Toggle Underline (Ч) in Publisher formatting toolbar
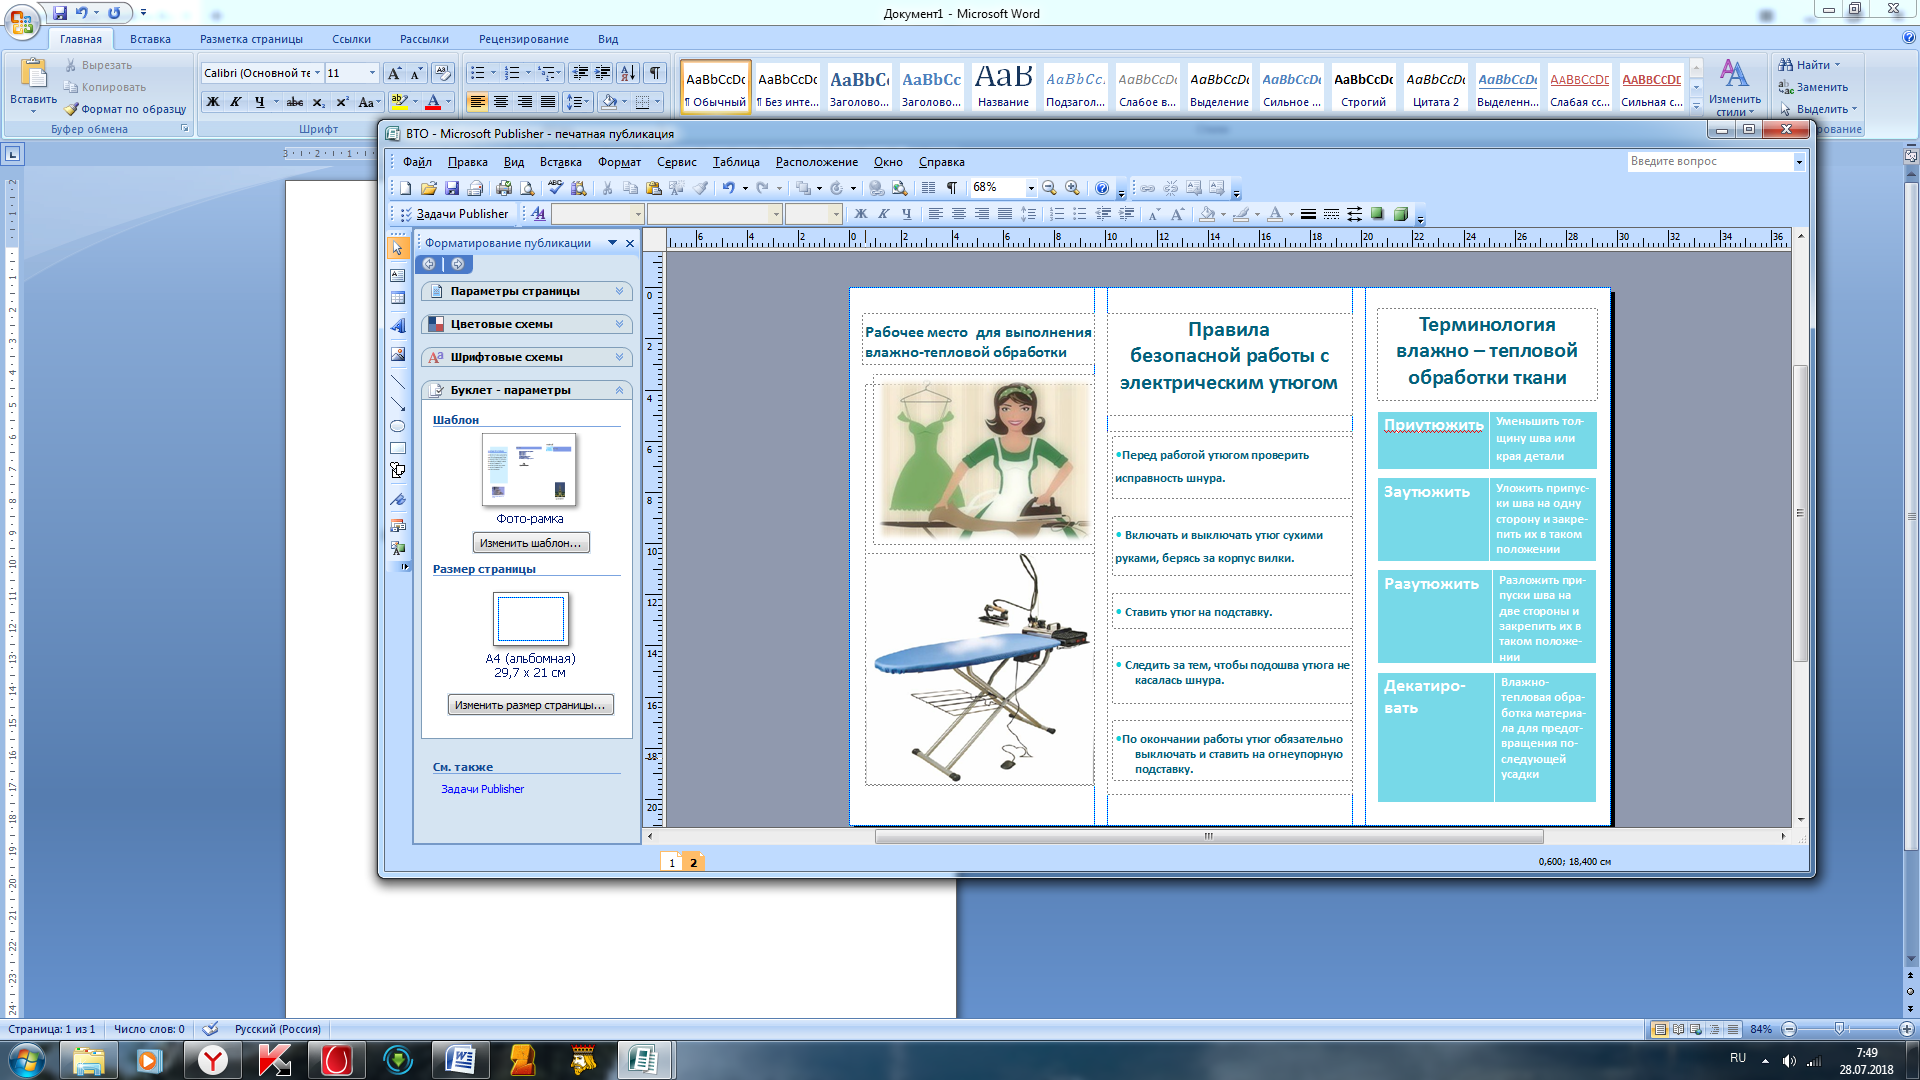Image resolution: width=1920 pixels, height=1080 pixels. (x=907, y=214)
